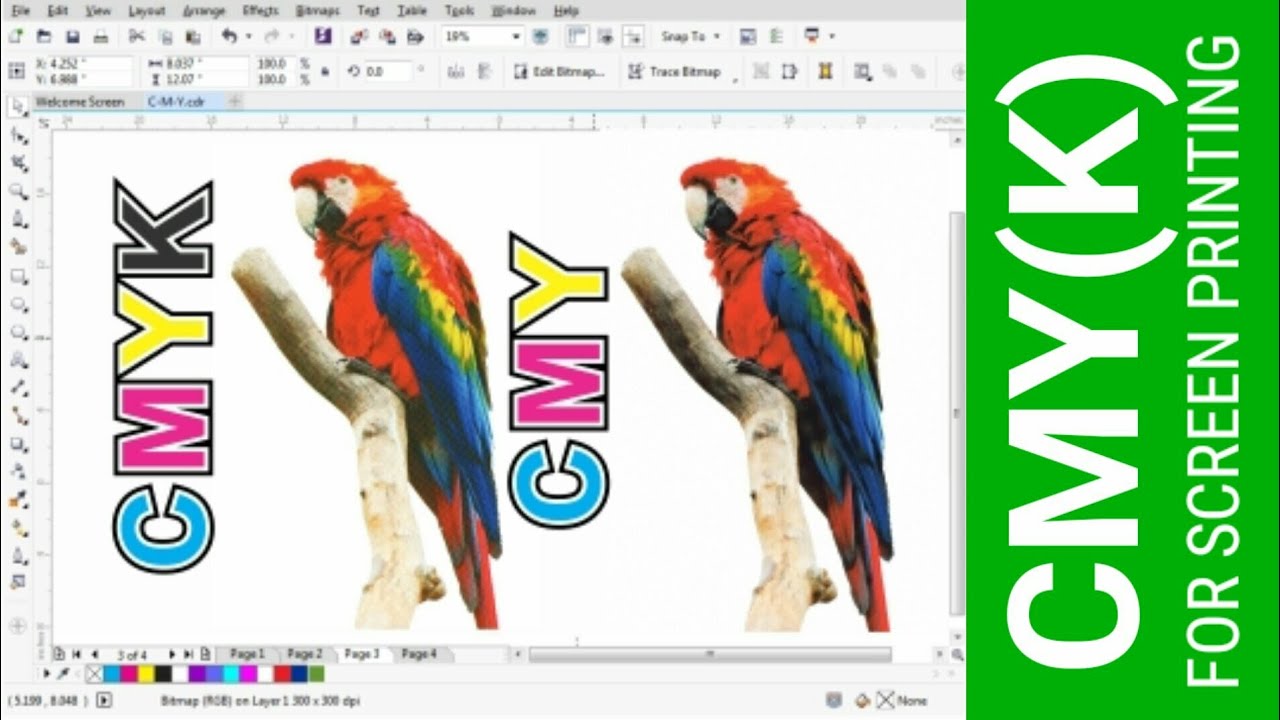Select the Rectangle tool
1280x720 pixels.
(x=17, y=276)
